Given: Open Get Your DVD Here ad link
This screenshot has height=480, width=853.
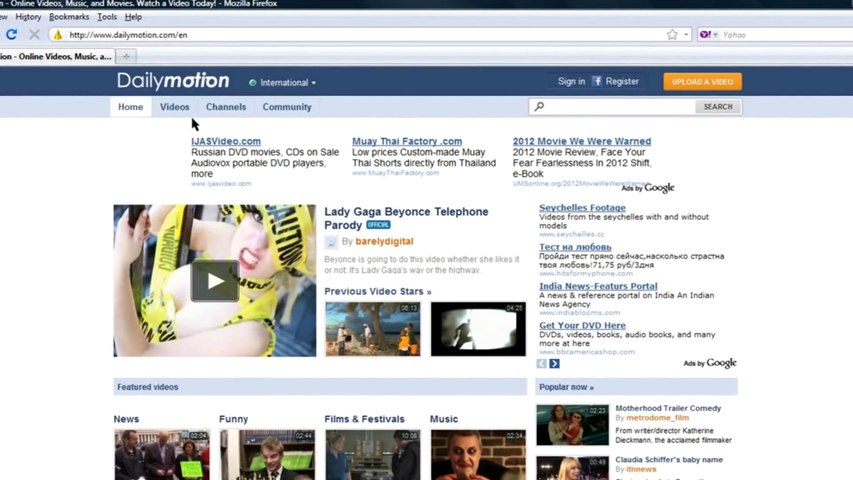Looking at the screenshot, I should (x=582, y=325).
